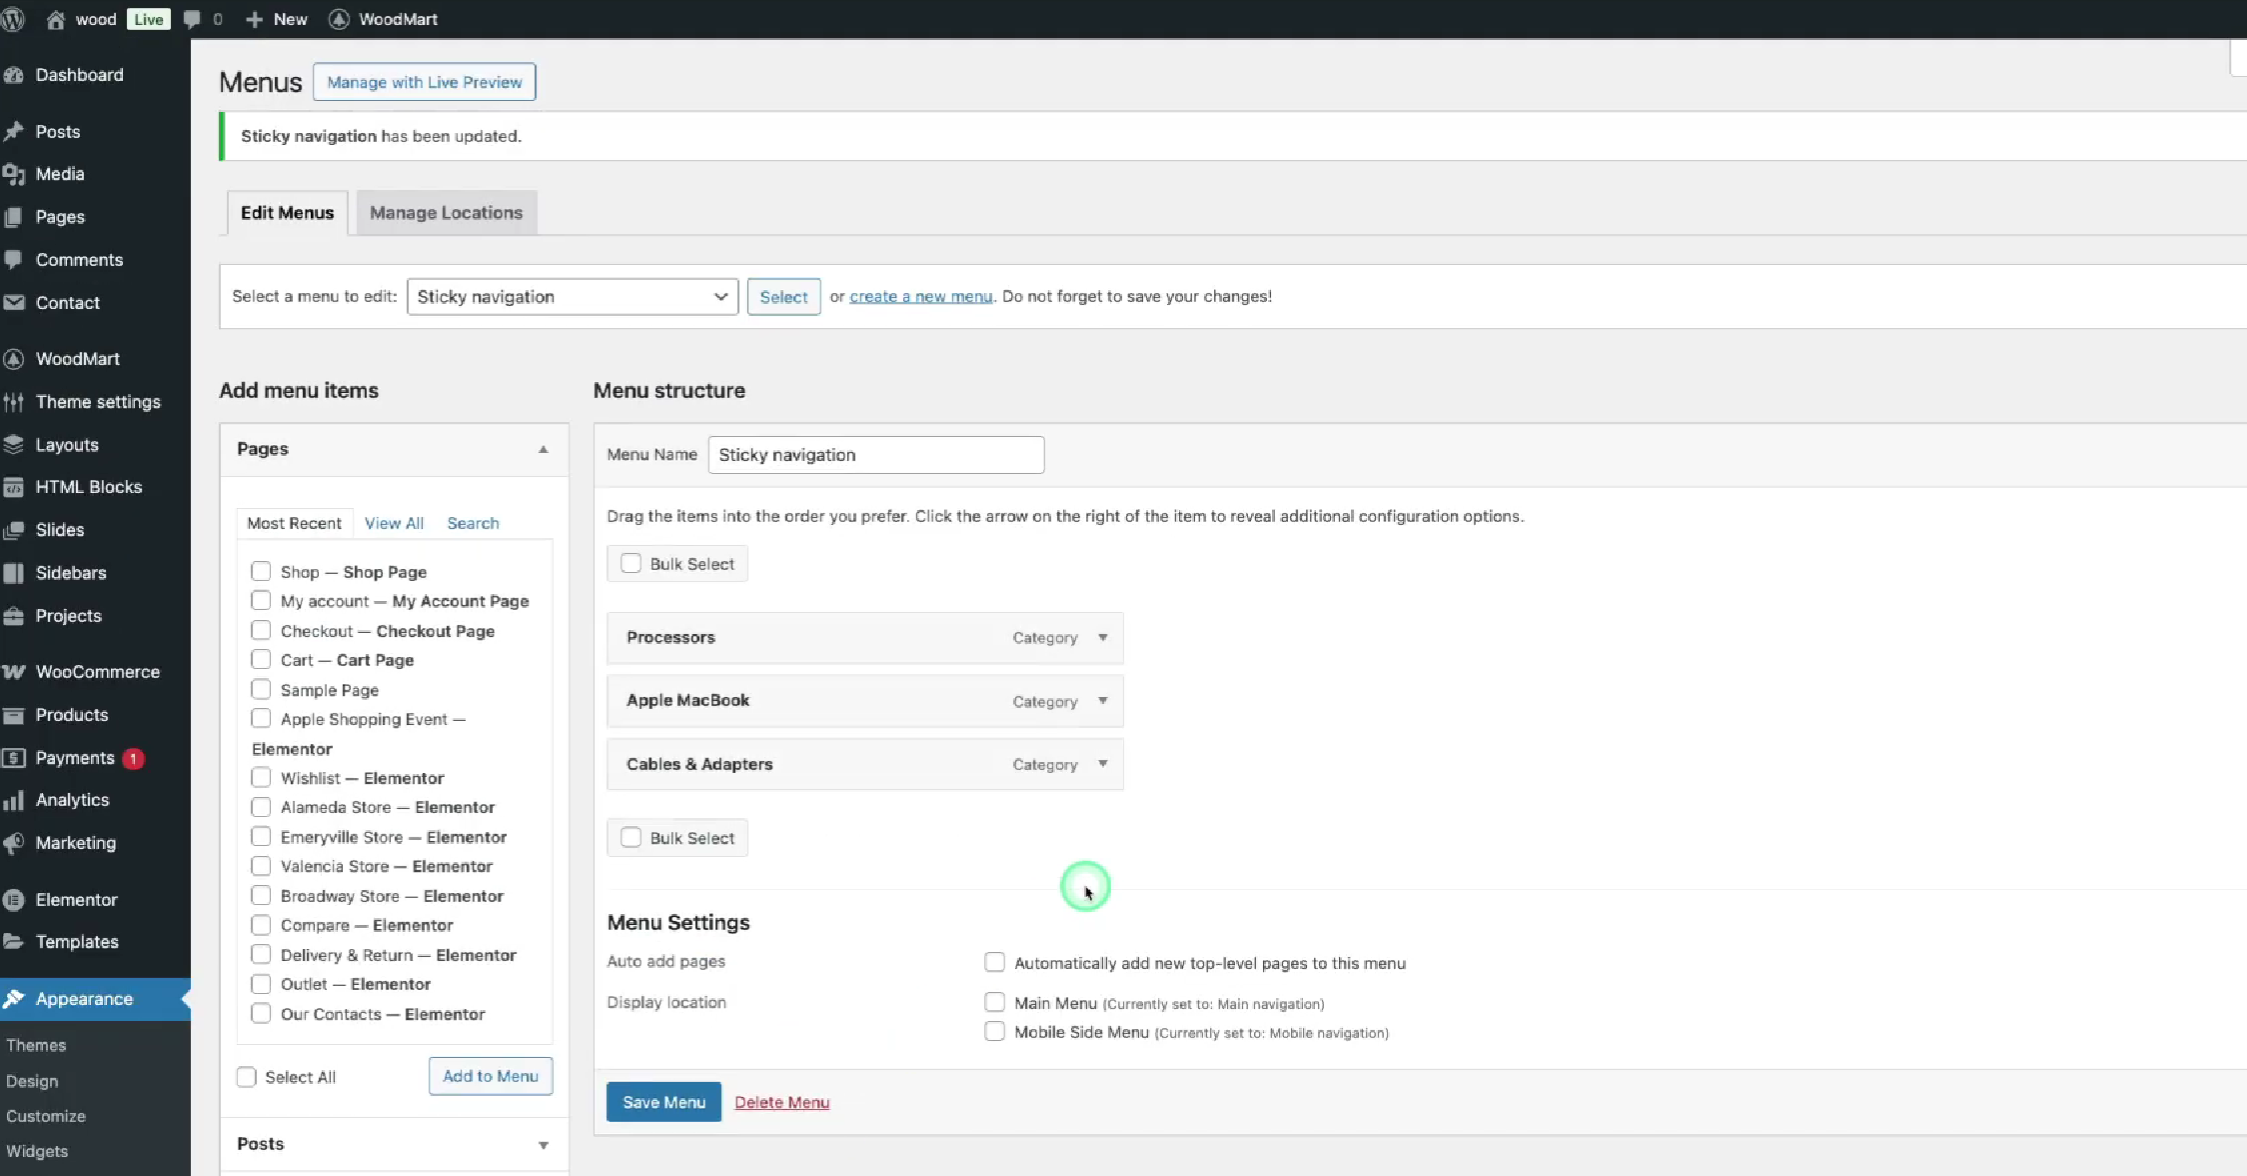The image size is (2247, 1176).
Task: Click the Save Menu button
Action: [662, 1101]
